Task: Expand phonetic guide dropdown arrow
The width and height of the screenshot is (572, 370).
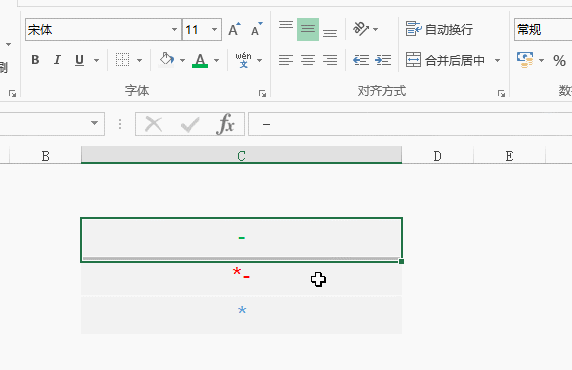Action: [259, 60]
